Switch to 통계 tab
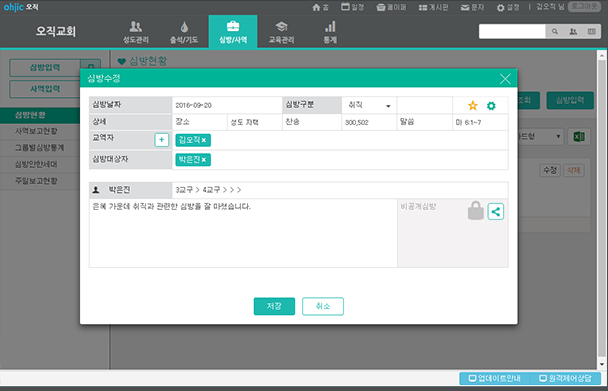Viewport: 608px width, 391px height. tap(330, 32)
